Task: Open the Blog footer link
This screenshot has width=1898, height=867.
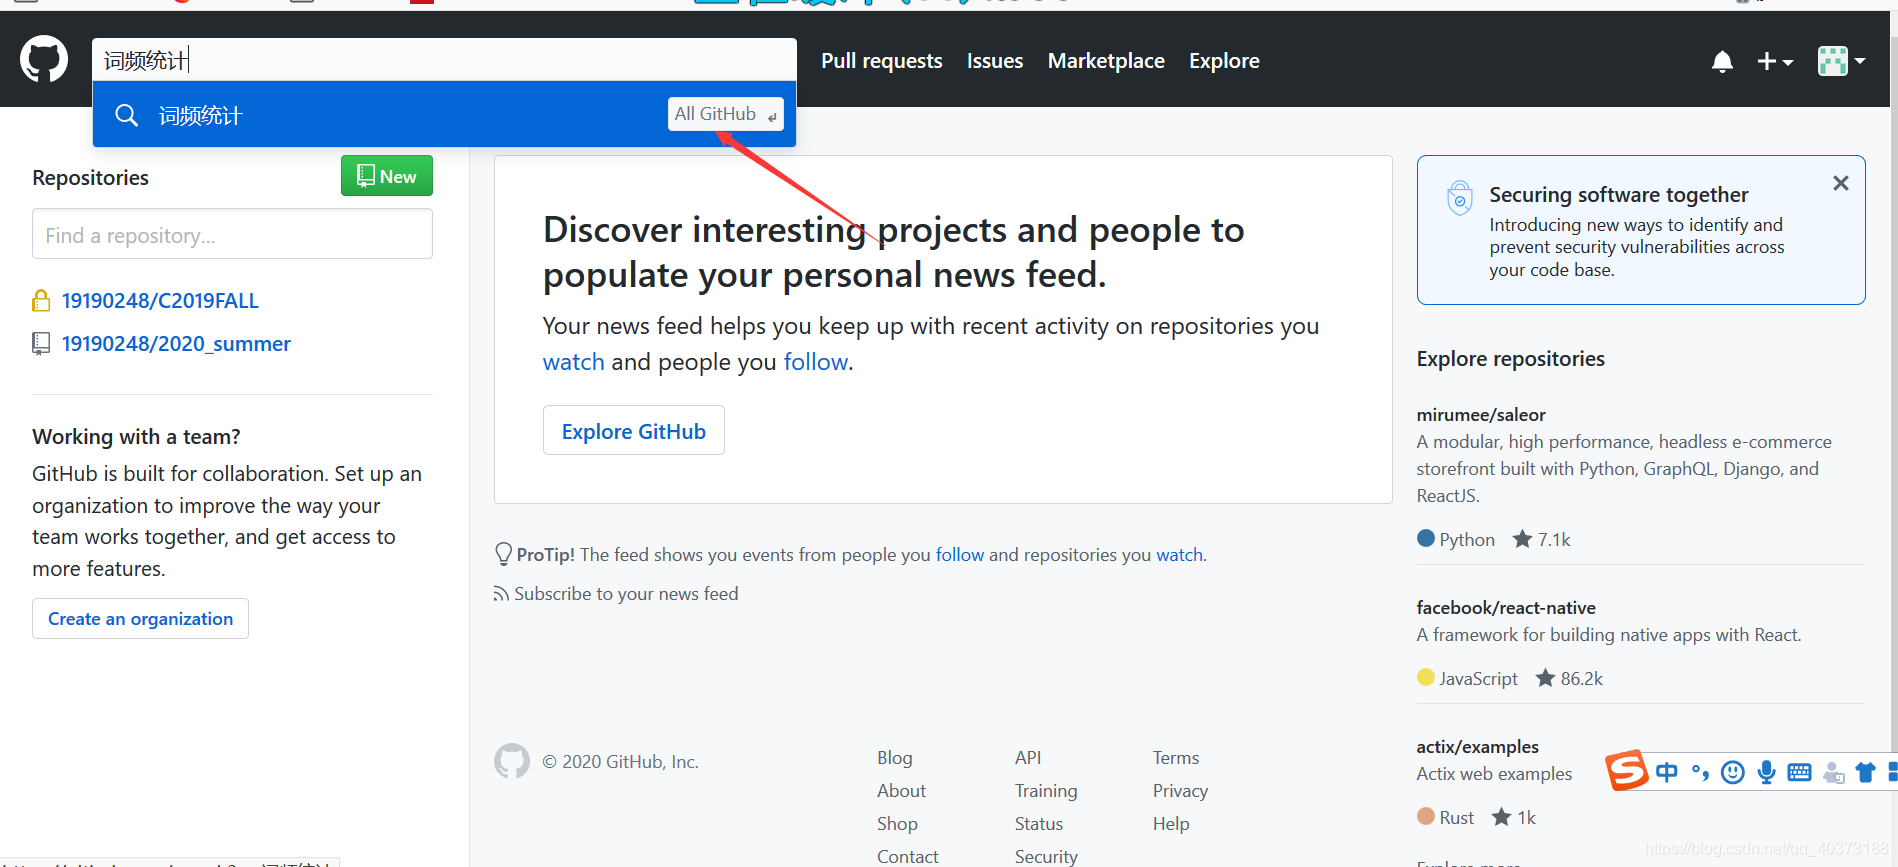Action: point(895,758)
